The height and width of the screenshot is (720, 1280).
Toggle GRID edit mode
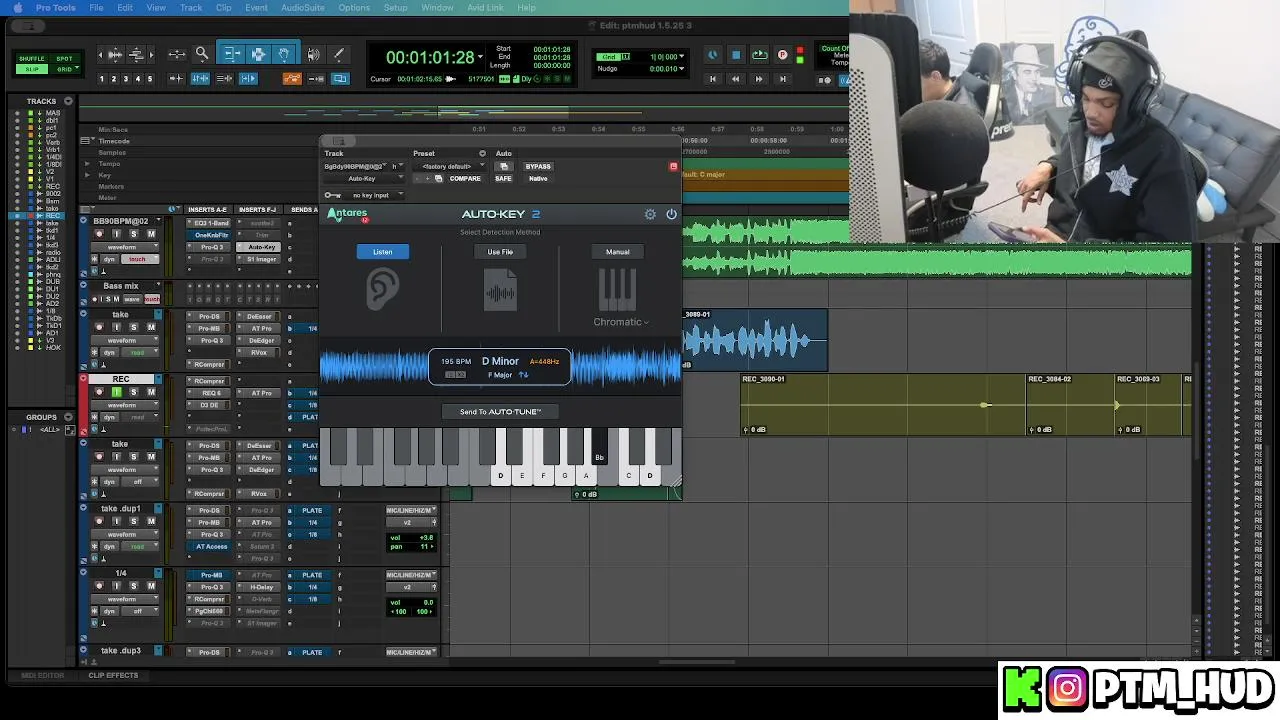coord(64,69)
